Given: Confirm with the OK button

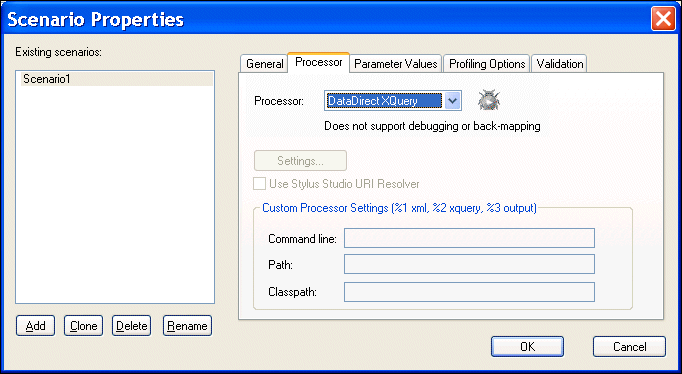Looking at the screenshot, I should [527, 347].
